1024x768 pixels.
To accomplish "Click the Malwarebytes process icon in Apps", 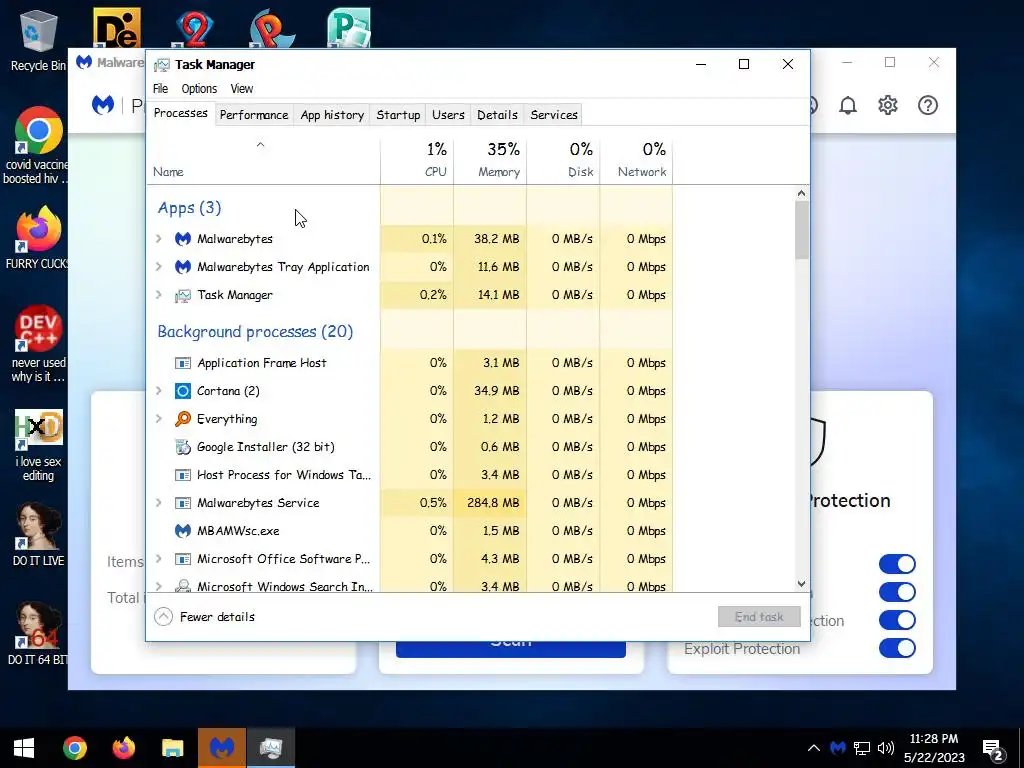I will pyautogui.click(x=183, y=239).
